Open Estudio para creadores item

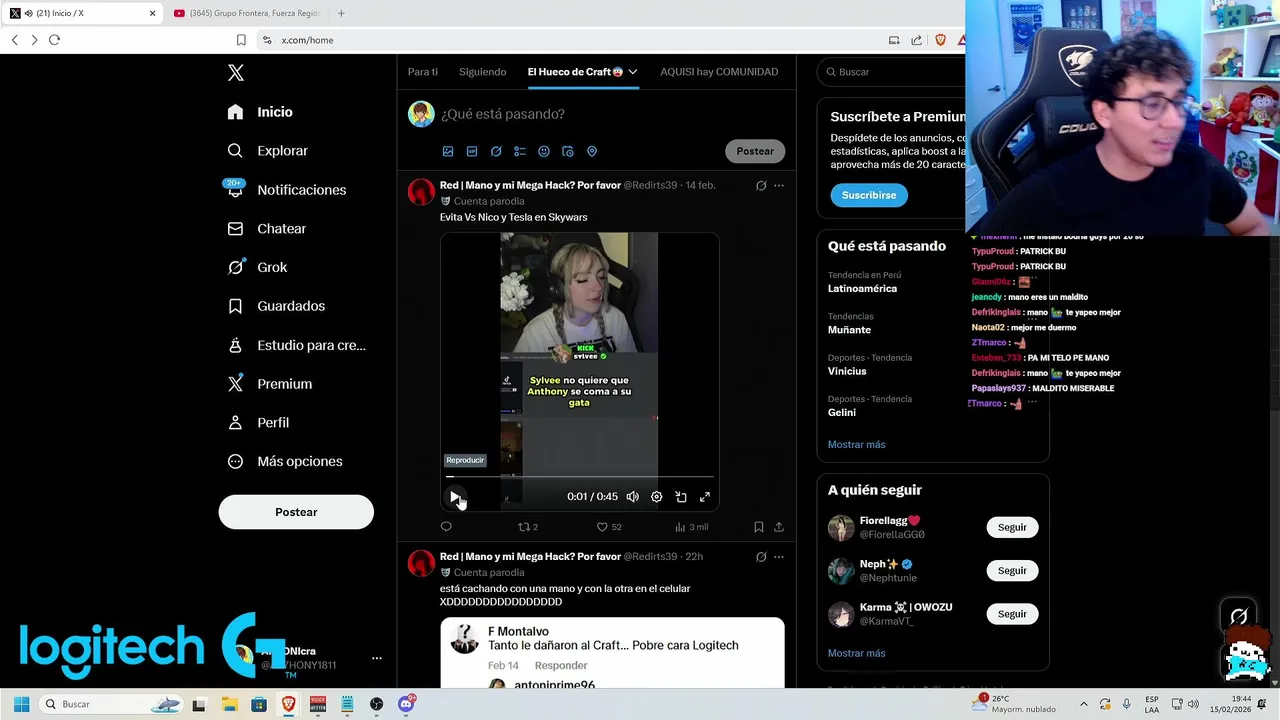(297, 345)
